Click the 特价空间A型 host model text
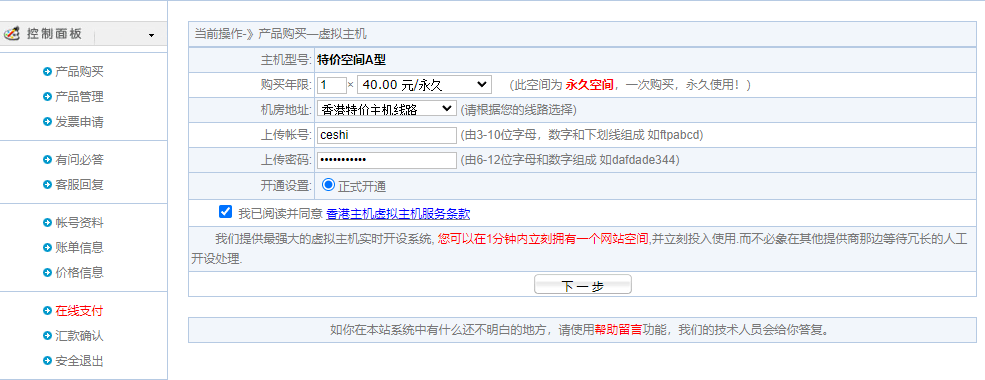985x380 pixels. click(x=351, y=60)
